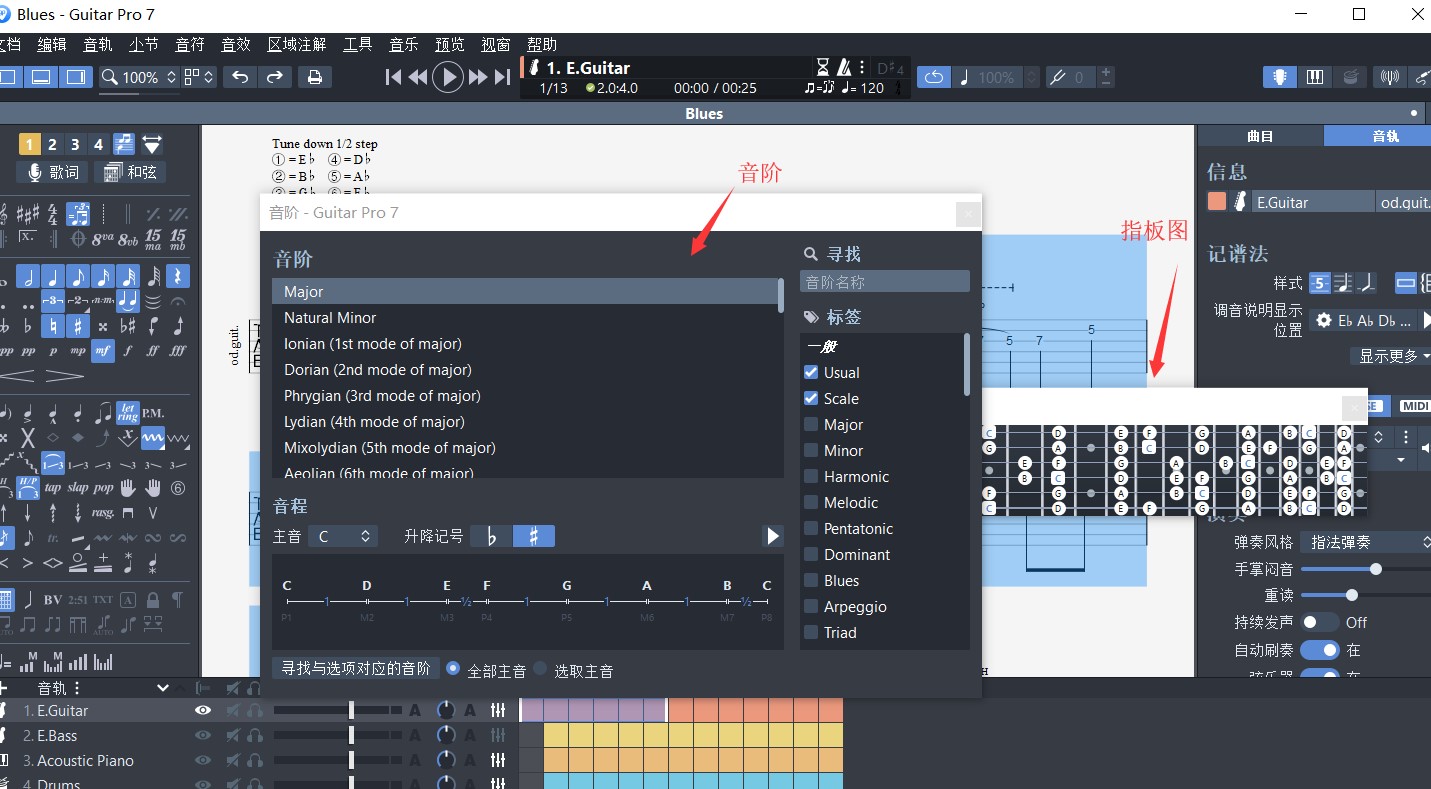Play the selected scale preview
Image resolution: width=1431 pixels, height=789 pixels.
click(x=772, y=536)
